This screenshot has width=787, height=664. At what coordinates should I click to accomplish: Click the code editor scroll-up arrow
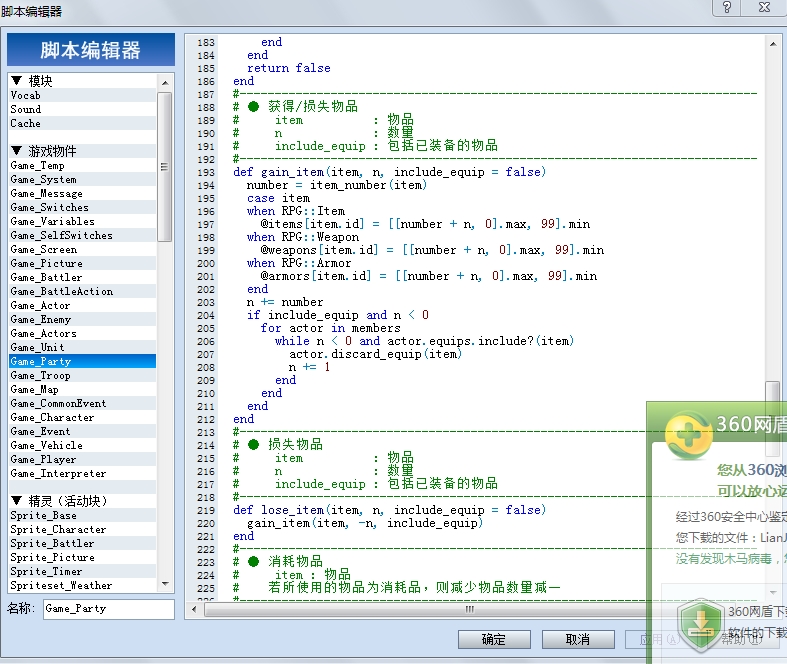(773, 44)
